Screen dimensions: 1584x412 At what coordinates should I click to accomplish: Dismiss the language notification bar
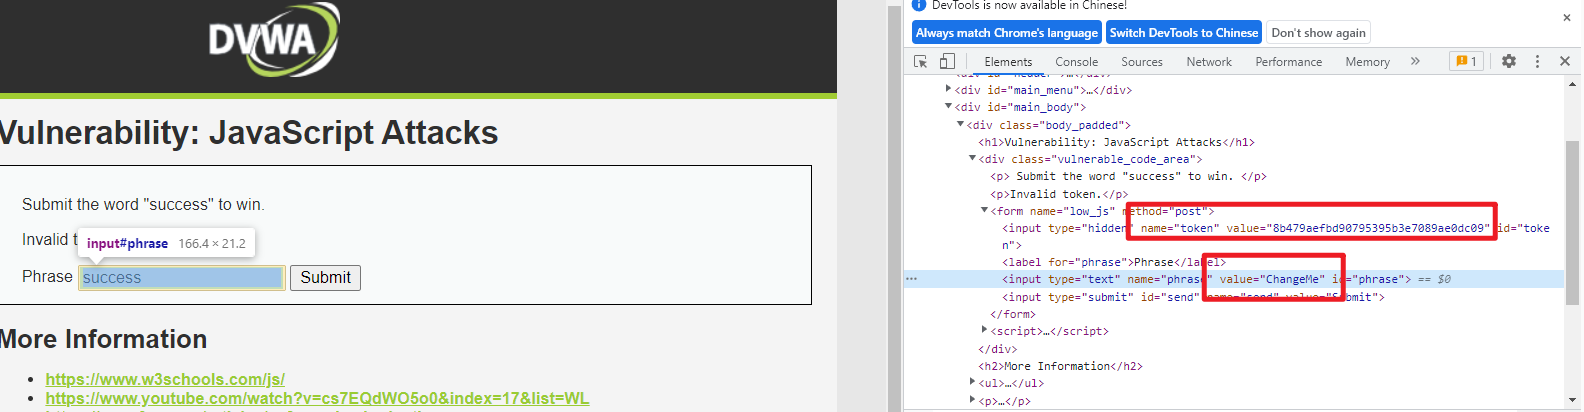click(1566, 17)
